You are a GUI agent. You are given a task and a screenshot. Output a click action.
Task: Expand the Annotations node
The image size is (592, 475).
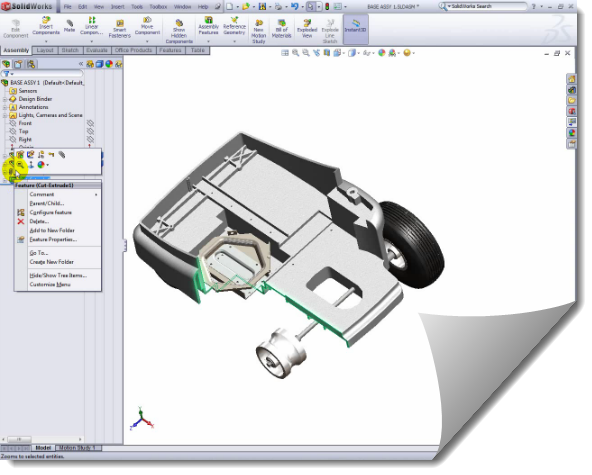click(5, 107)
